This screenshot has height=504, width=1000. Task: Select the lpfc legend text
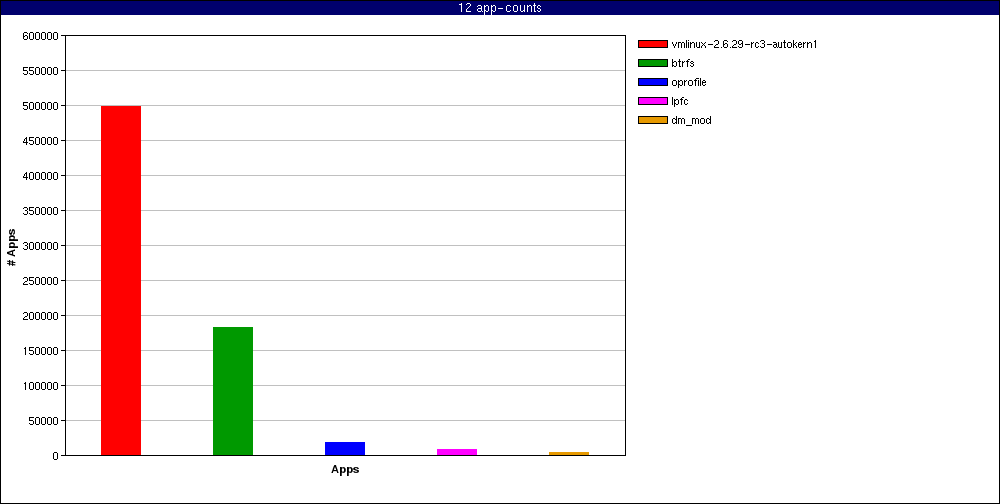679,101
